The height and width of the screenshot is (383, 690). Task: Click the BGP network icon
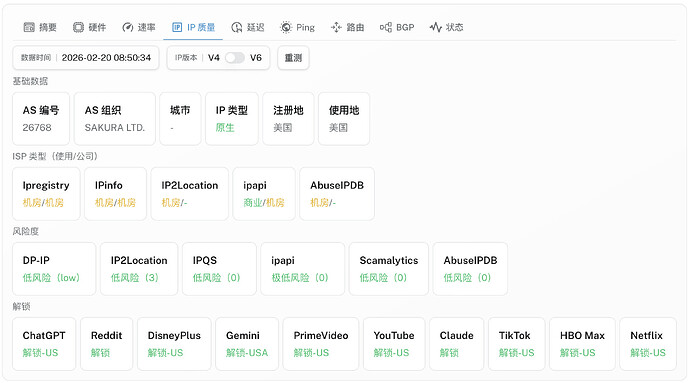(x=386, y=27)
